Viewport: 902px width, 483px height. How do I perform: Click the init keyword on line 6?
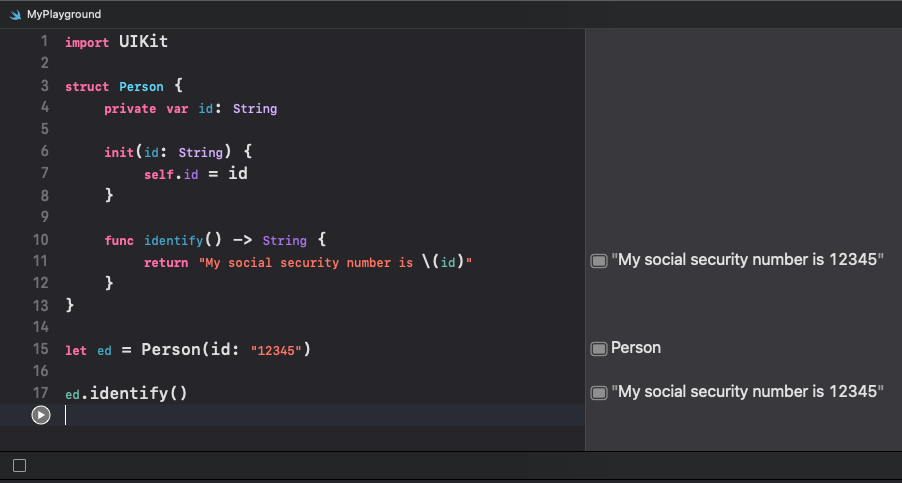click(x=119, y=152)
